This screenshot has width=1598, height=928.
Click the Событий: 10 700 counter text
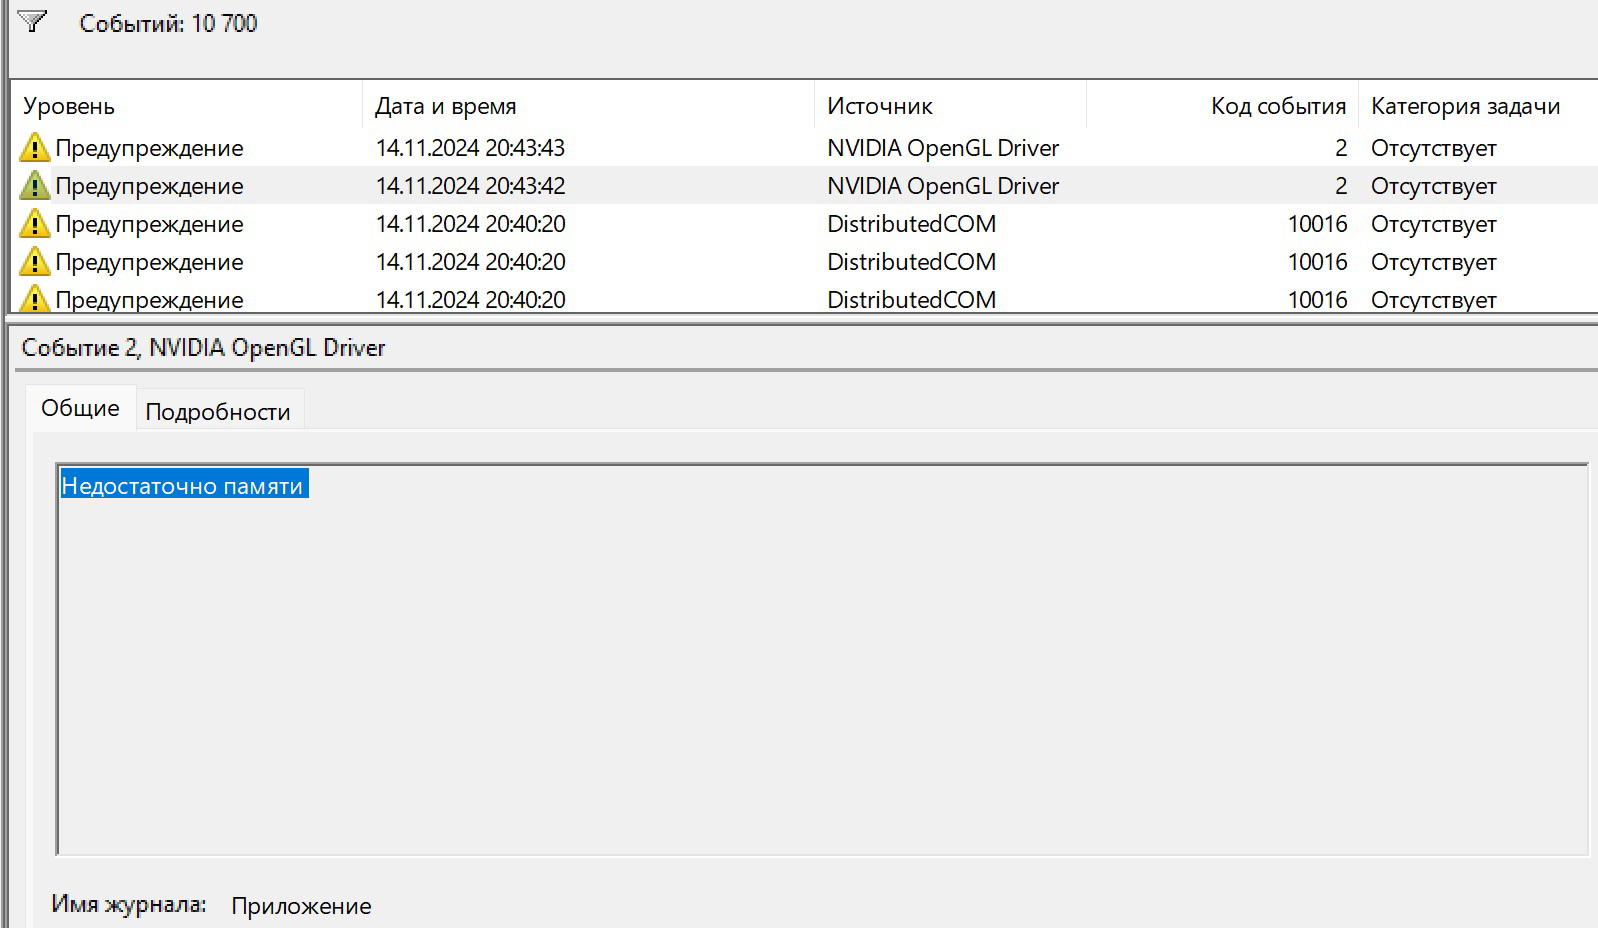coord(168,23)
